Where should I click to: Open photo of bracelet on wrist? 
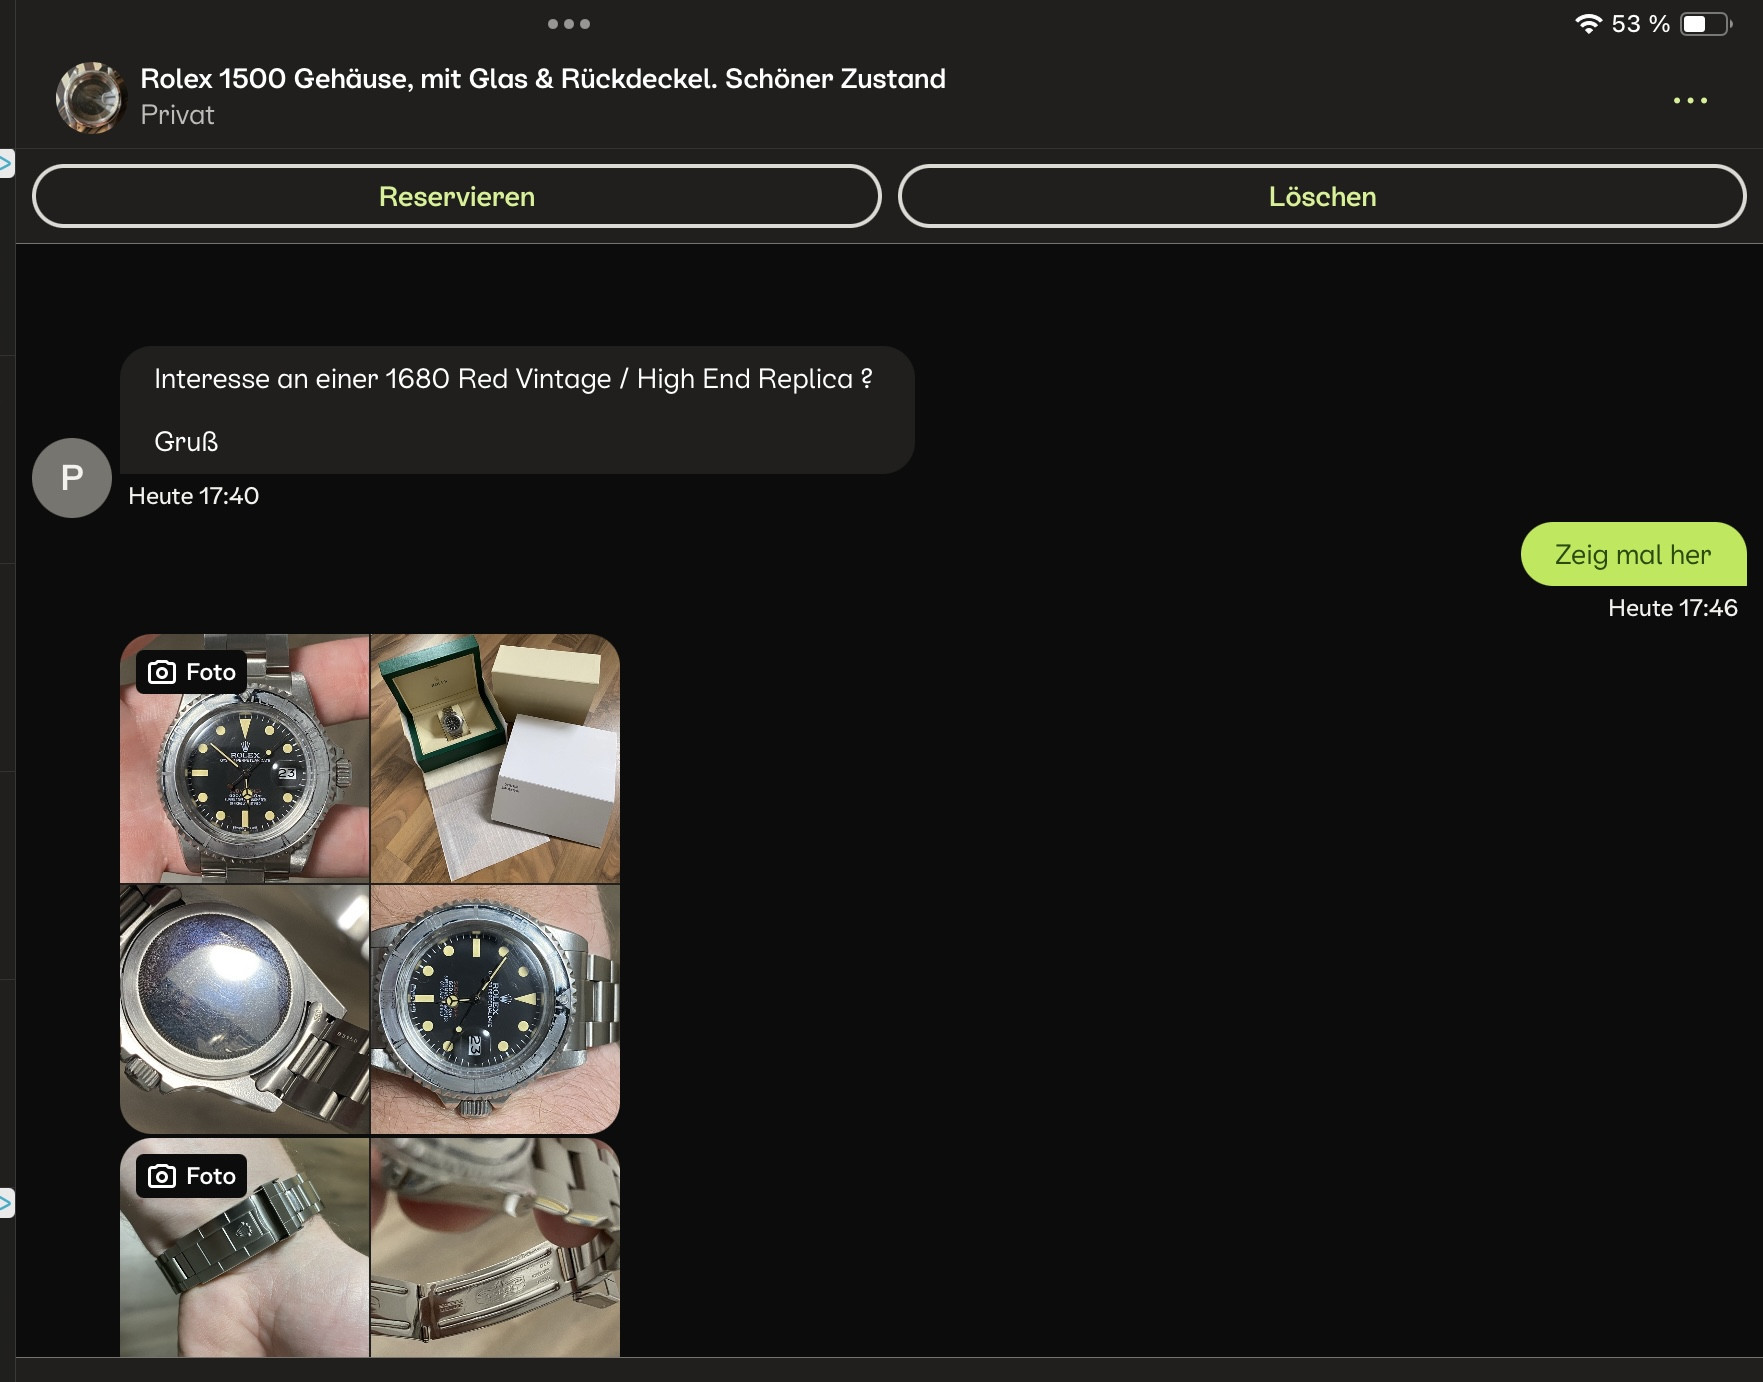pos(244,1247)
